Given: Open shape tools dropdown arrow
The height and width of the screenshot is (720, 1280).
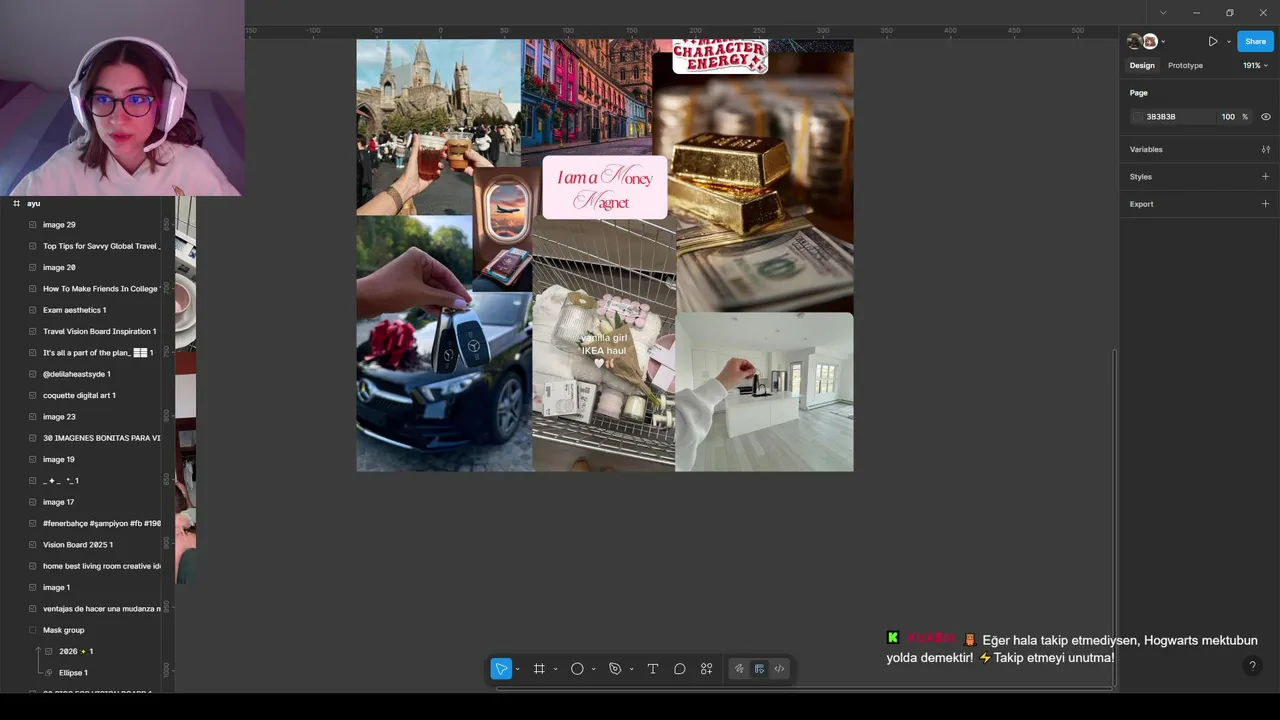Looking at the screenshot, I should pyautogui.click(x=593, y=669).
